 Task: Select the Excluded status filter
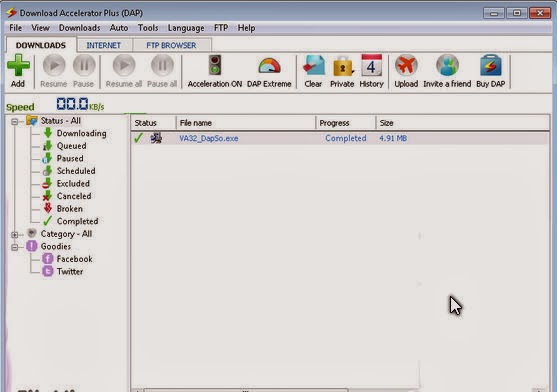tap(73, 184)
